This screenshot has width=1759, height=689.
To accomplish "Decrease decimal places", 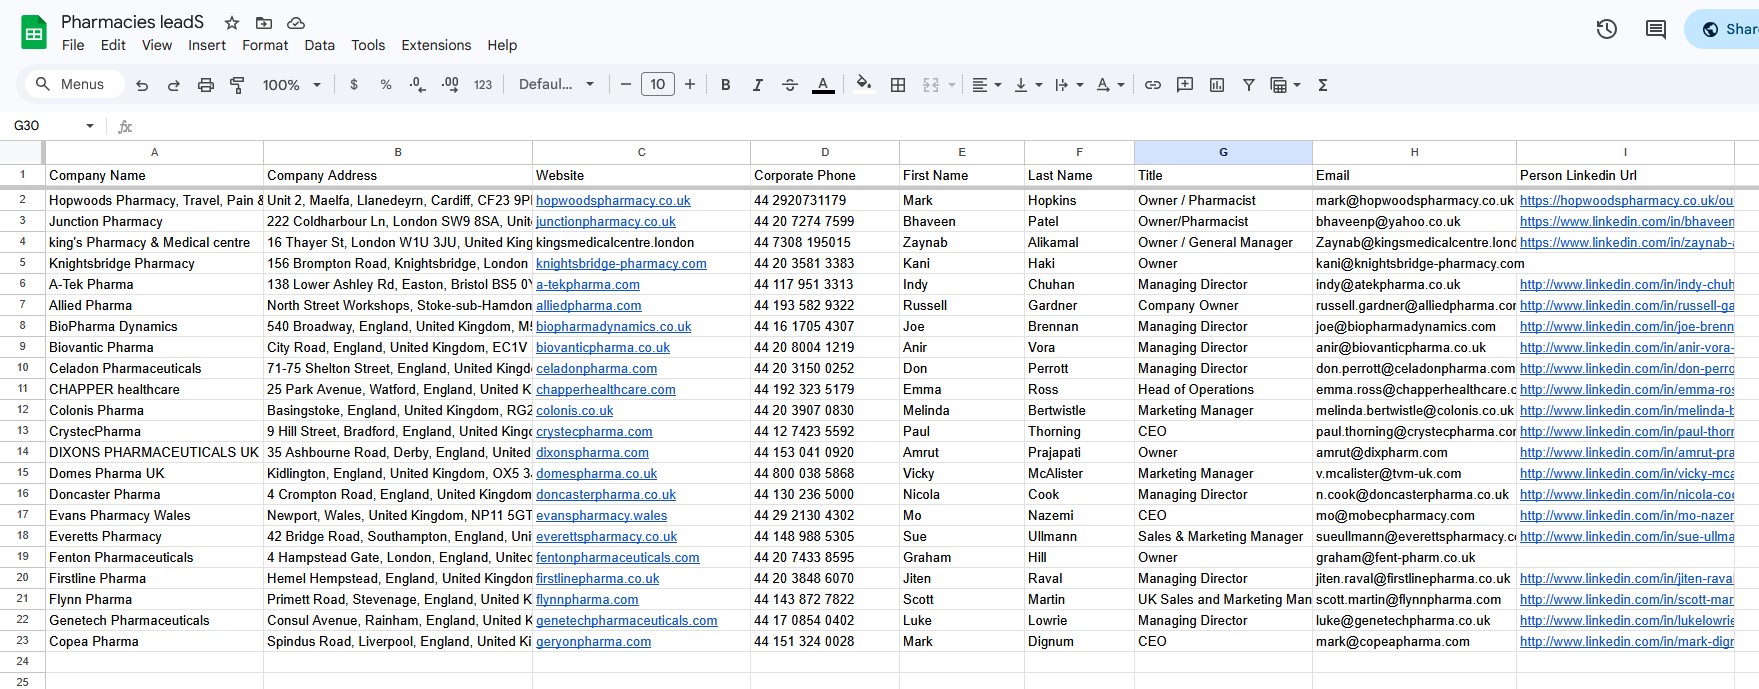I will (417, 85).
